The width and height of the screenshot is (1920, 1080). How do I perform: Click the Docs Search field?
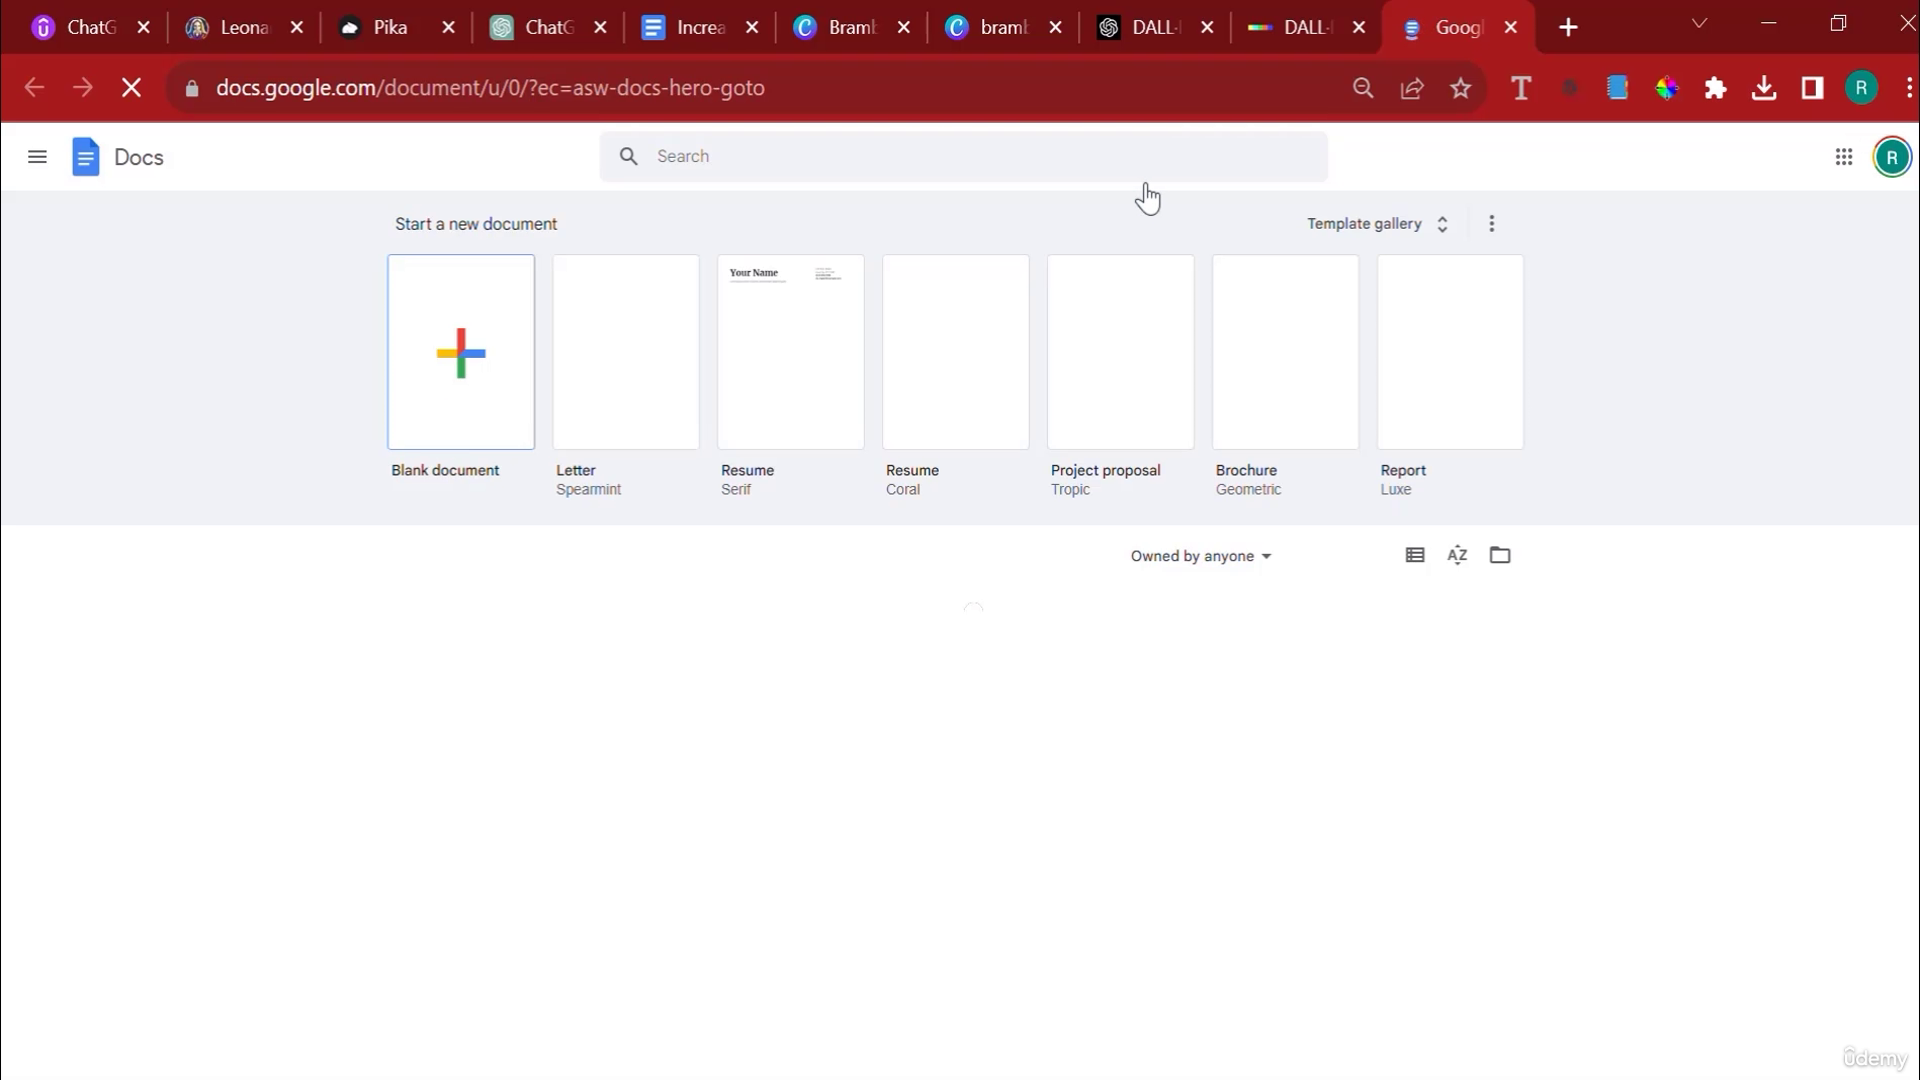coord(963,156)
